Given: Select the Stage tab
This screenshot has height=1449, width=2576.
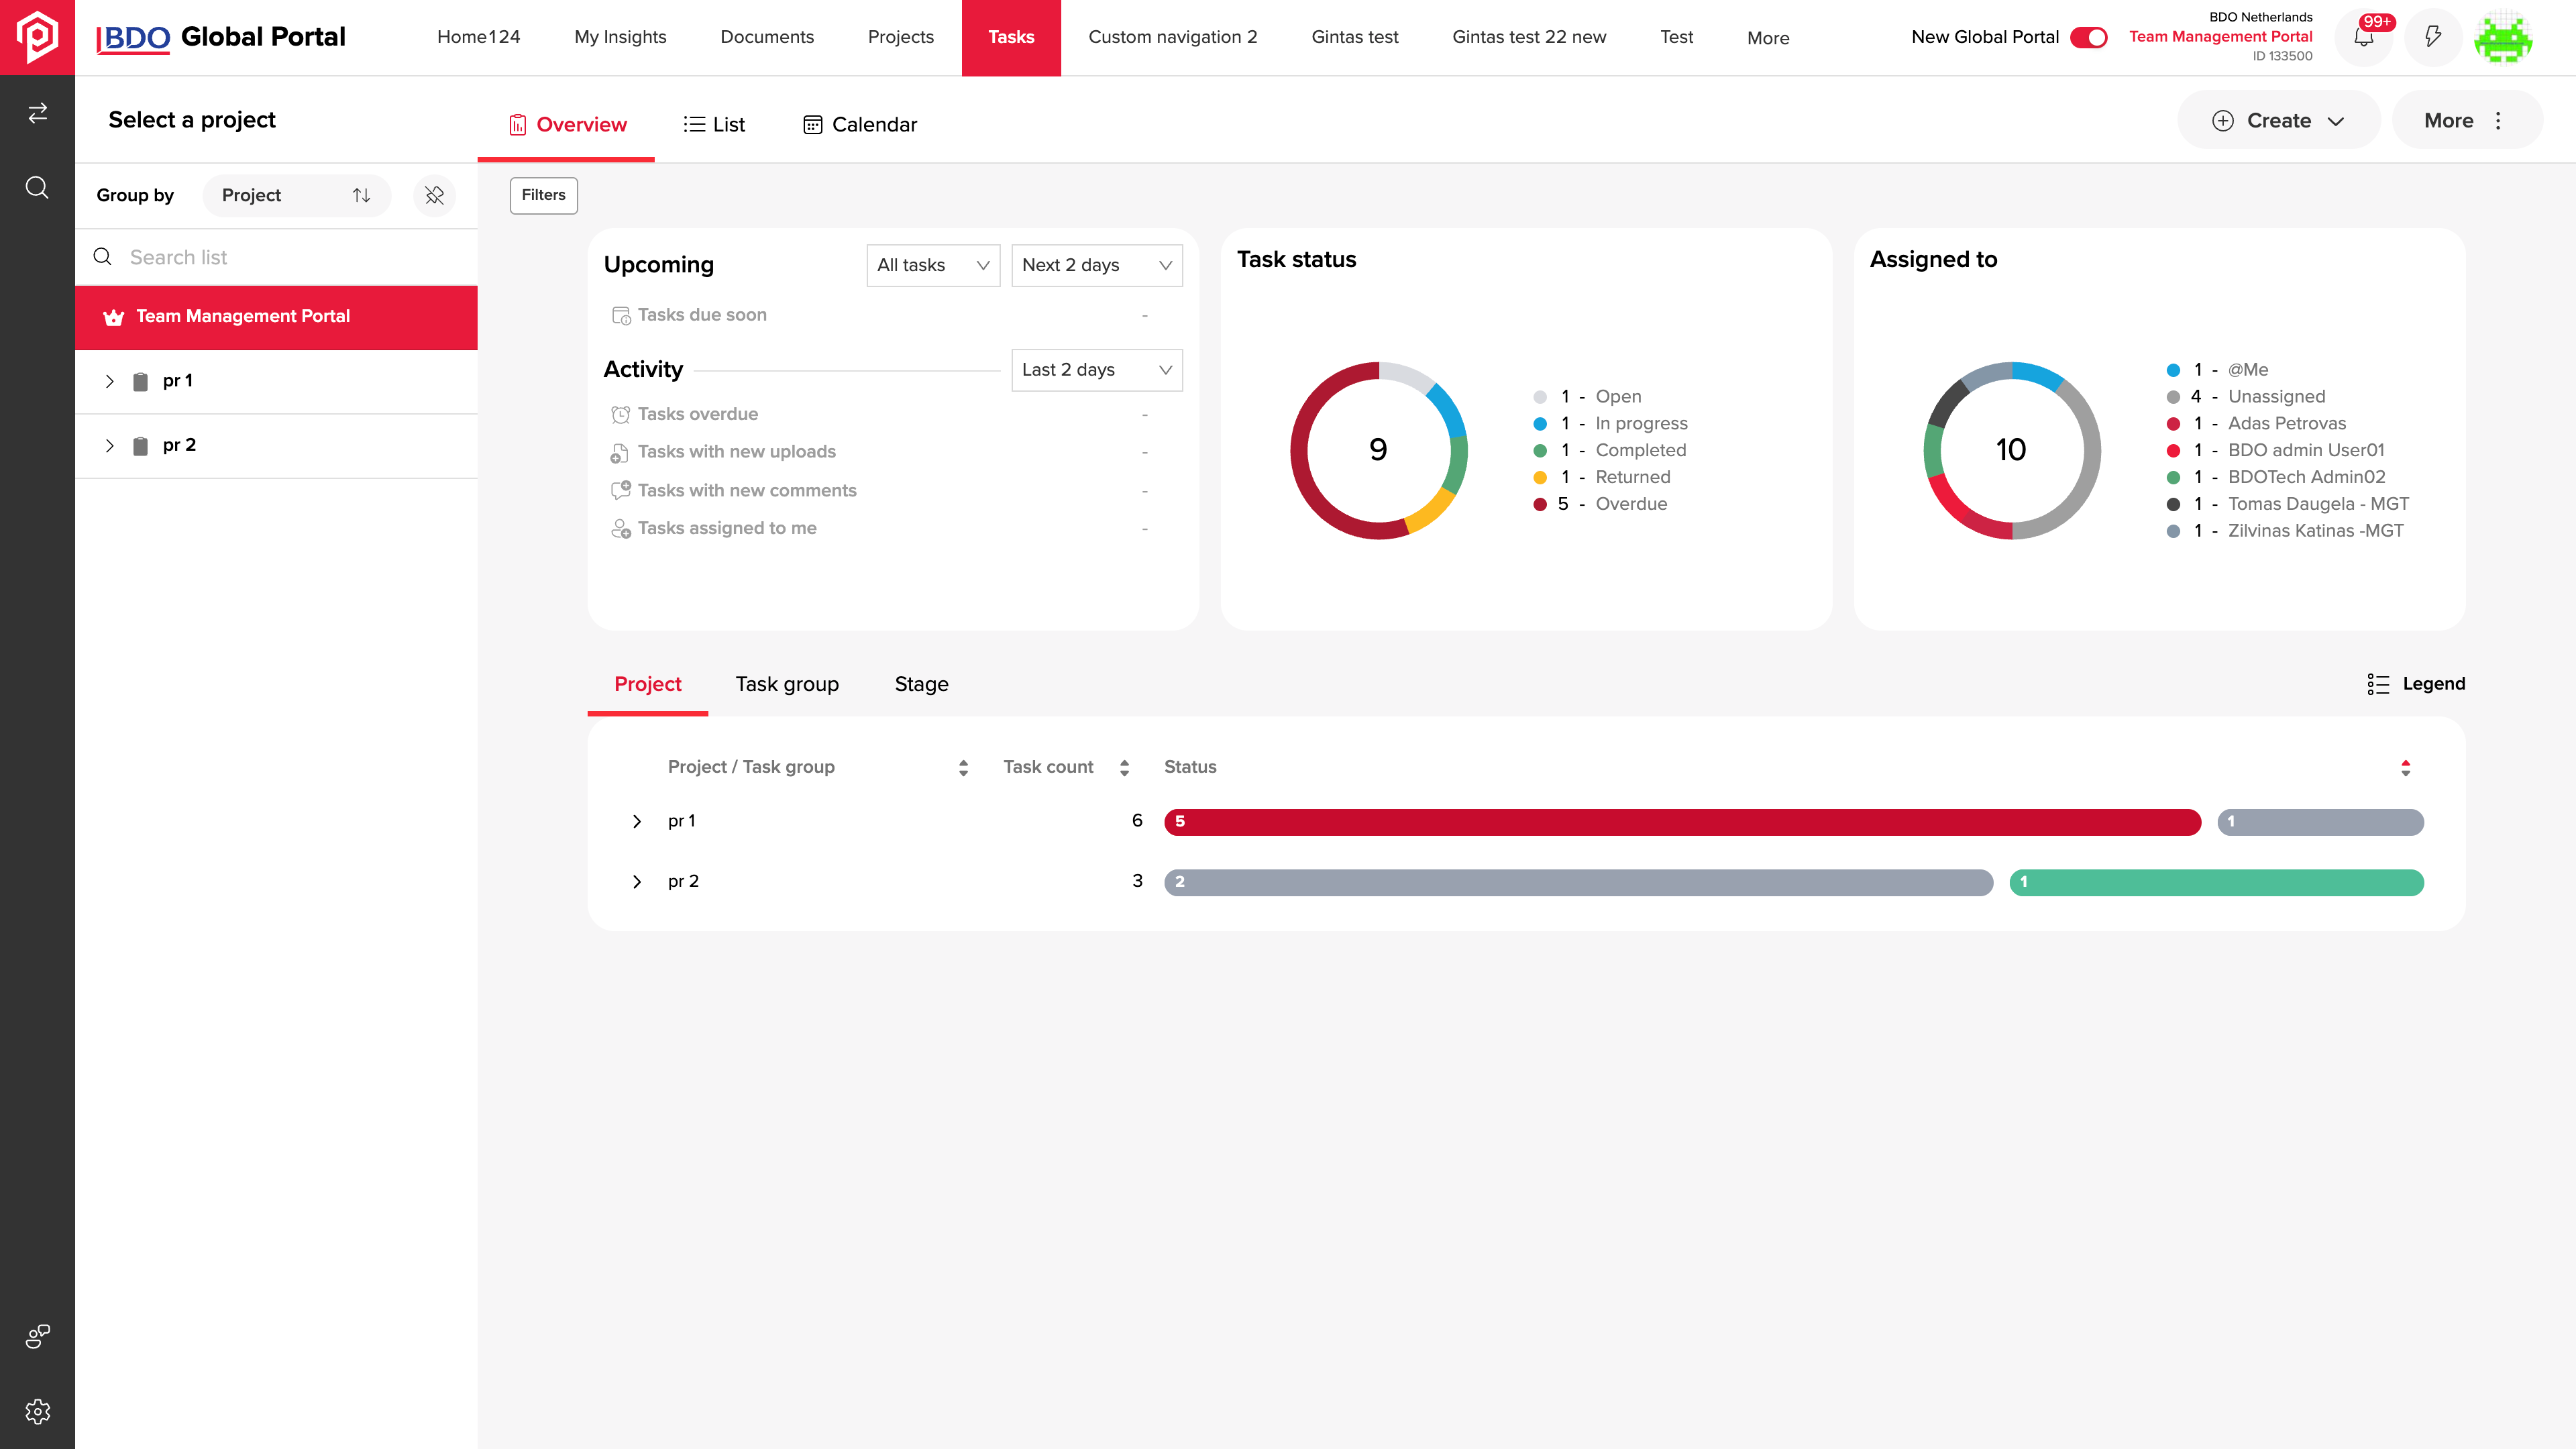Looking at the screenshot, I should (921, 684).
